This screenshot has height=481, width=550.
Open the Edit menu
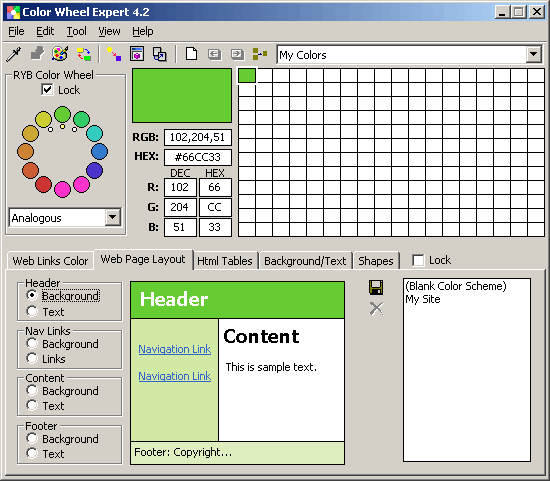point(45,32)
